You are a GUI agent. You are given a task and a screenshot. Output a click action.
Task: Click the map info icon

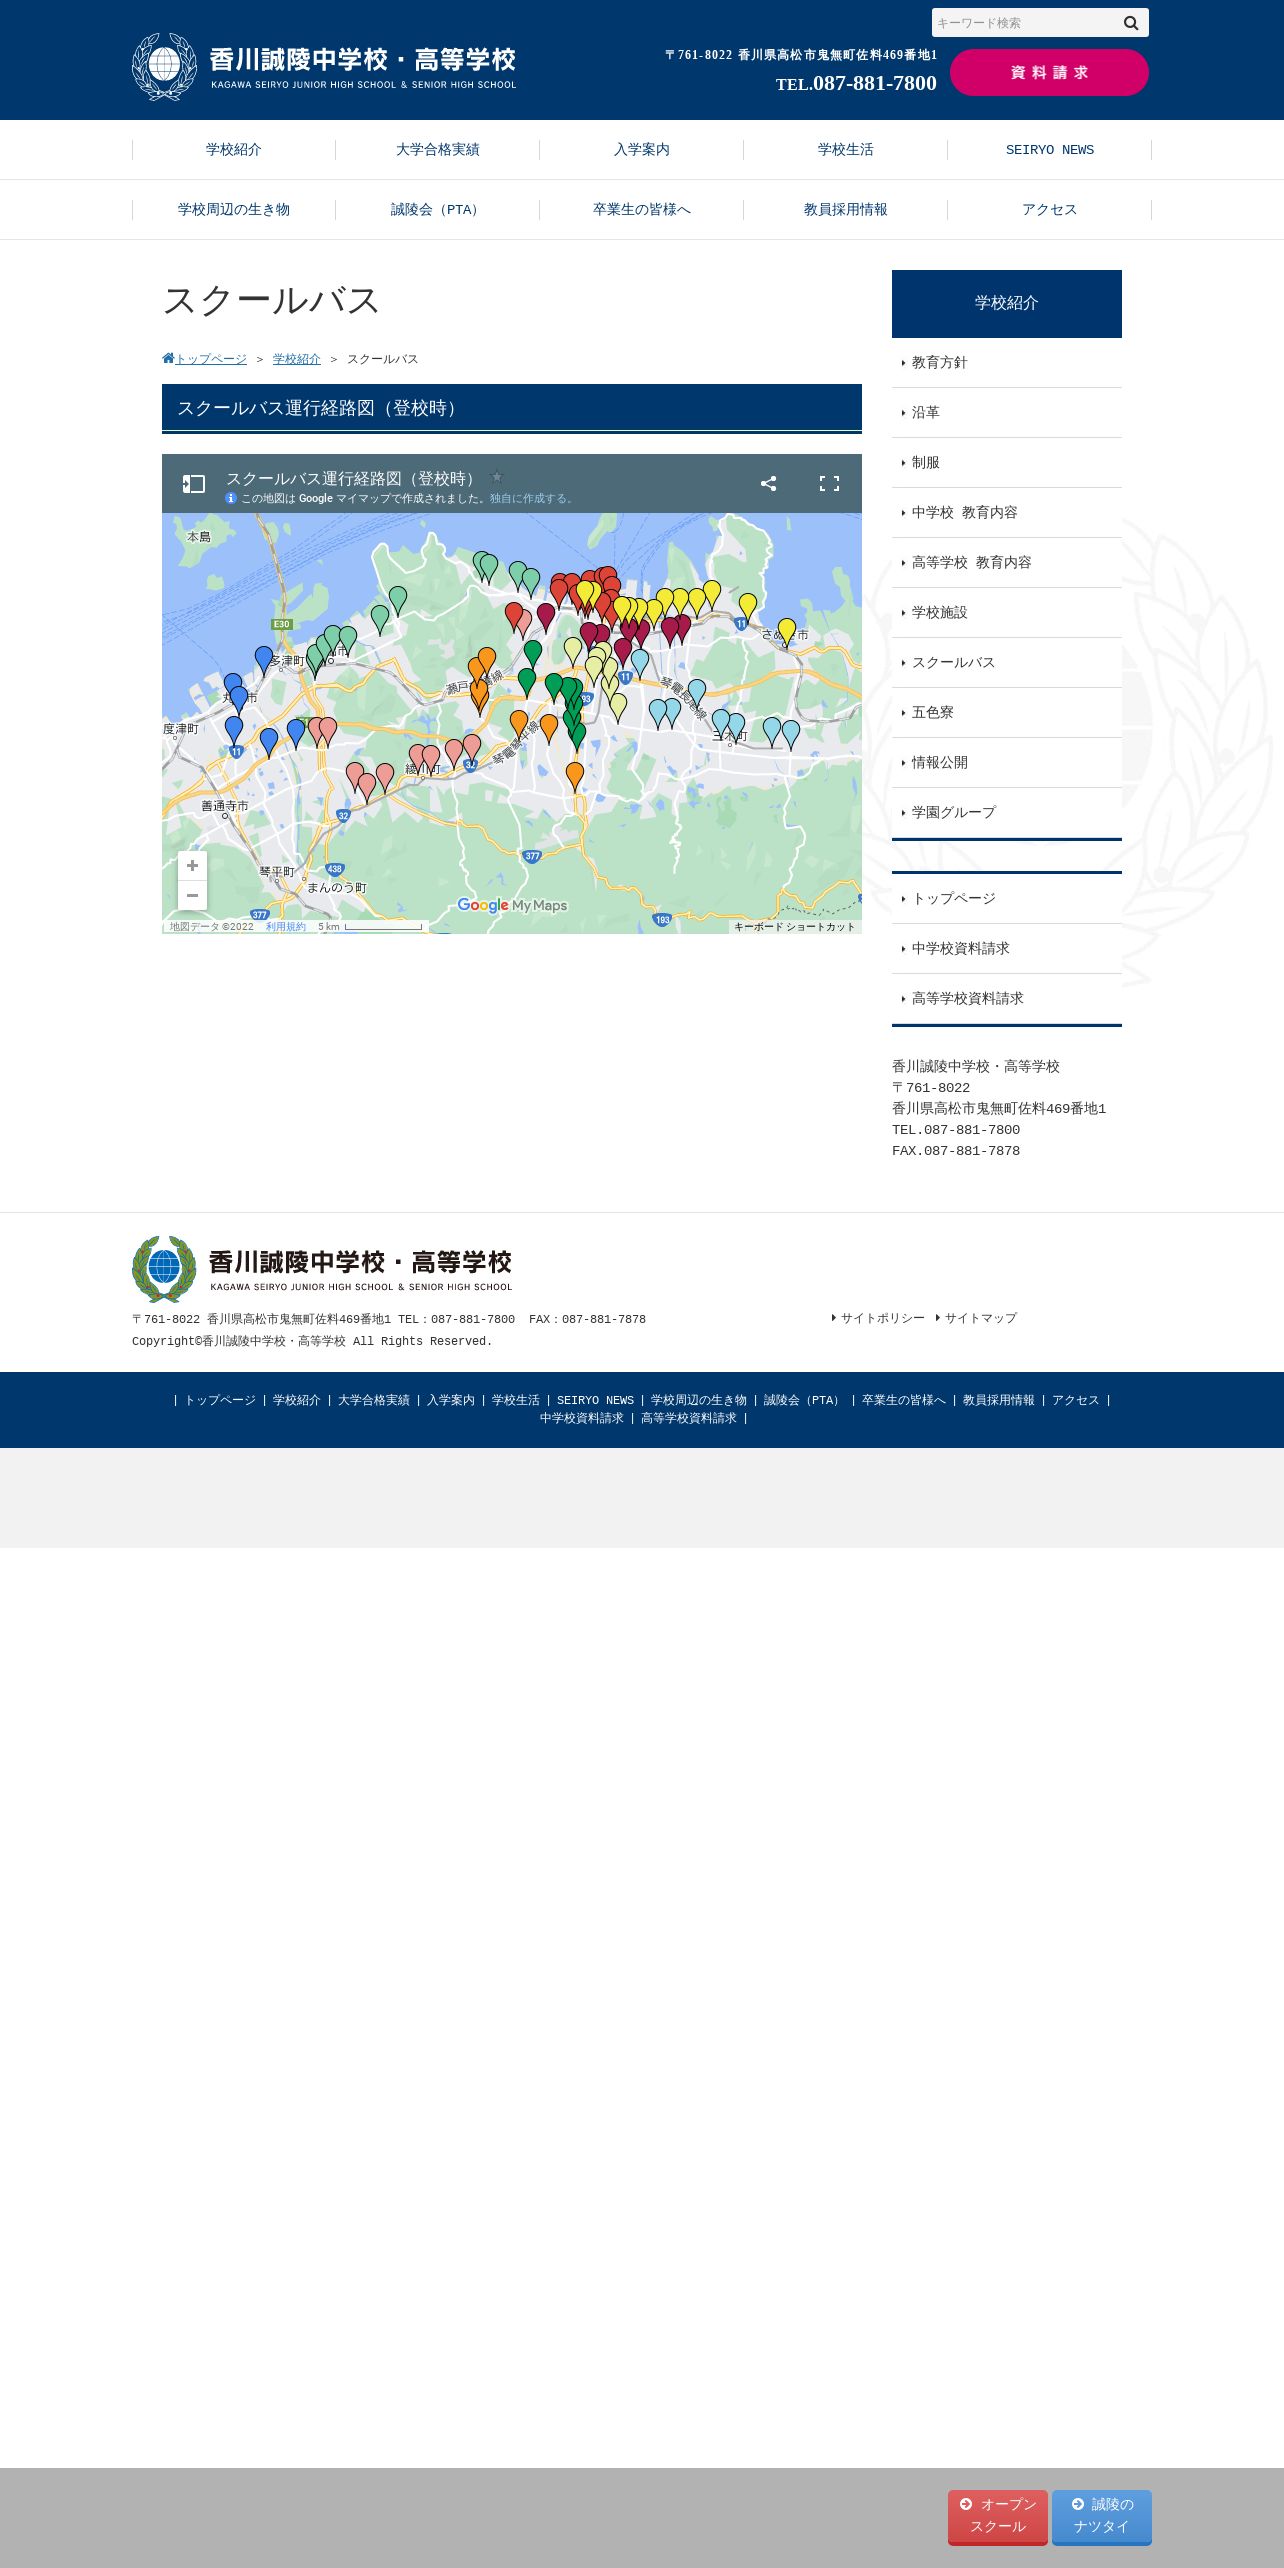[231, 498]
